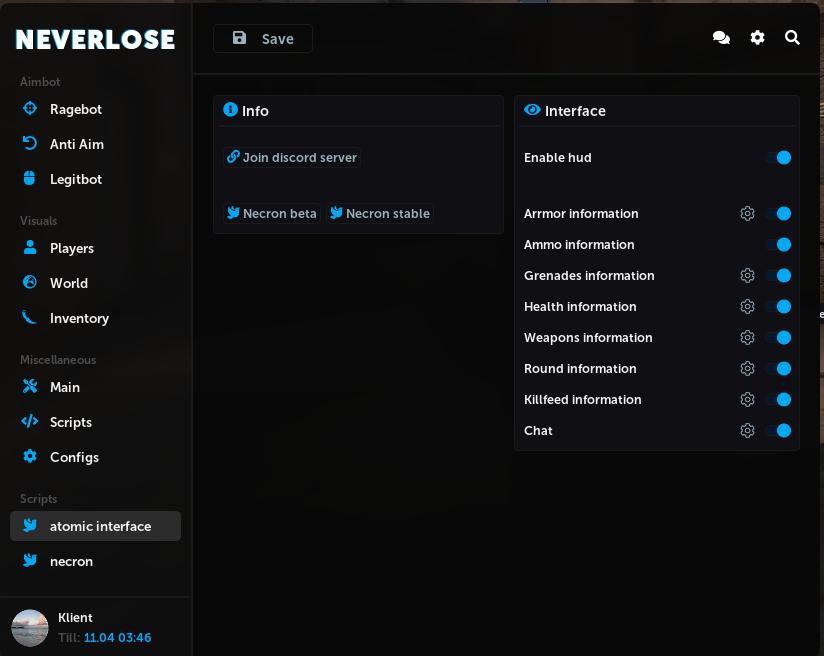The width and height of the screenshot is (824, 656).
Task: Open the chat messages icon in top bar
Action: click(x=721, y=37)
